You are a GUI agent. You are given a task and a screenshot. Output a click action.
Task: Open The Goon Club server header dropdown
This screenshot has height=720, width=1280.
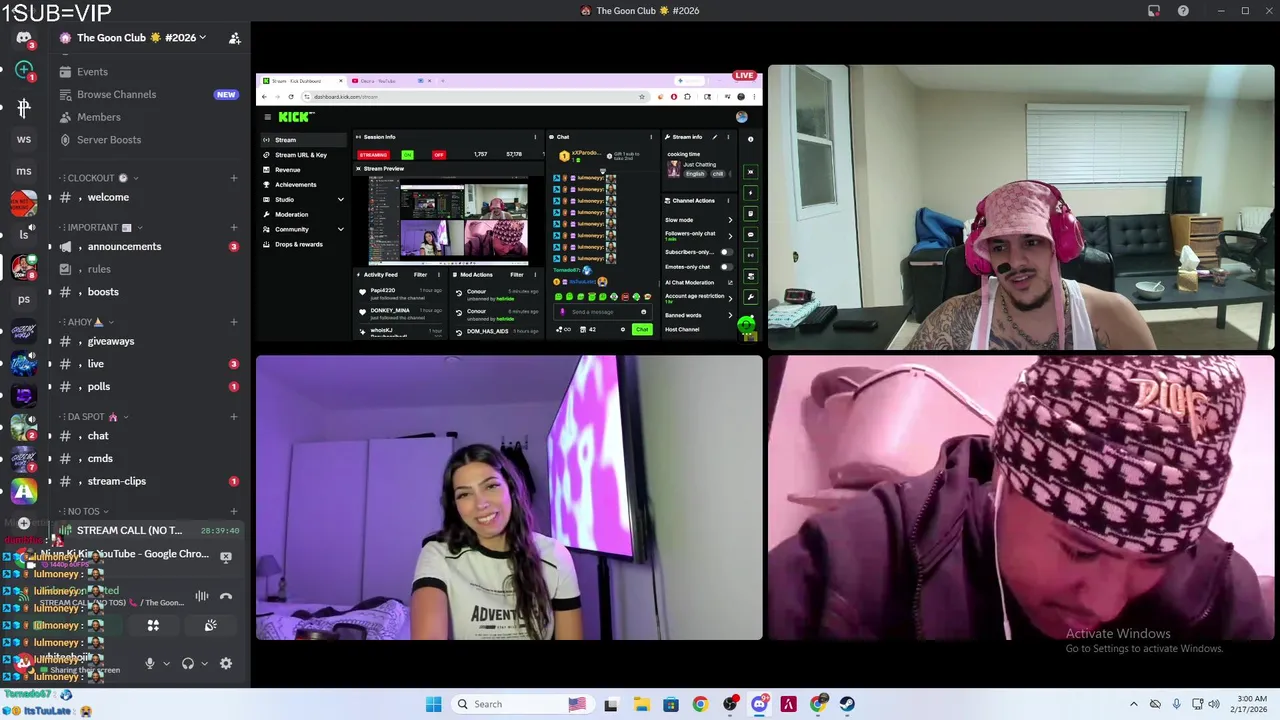pyautogui.click(x=140, y=38)
